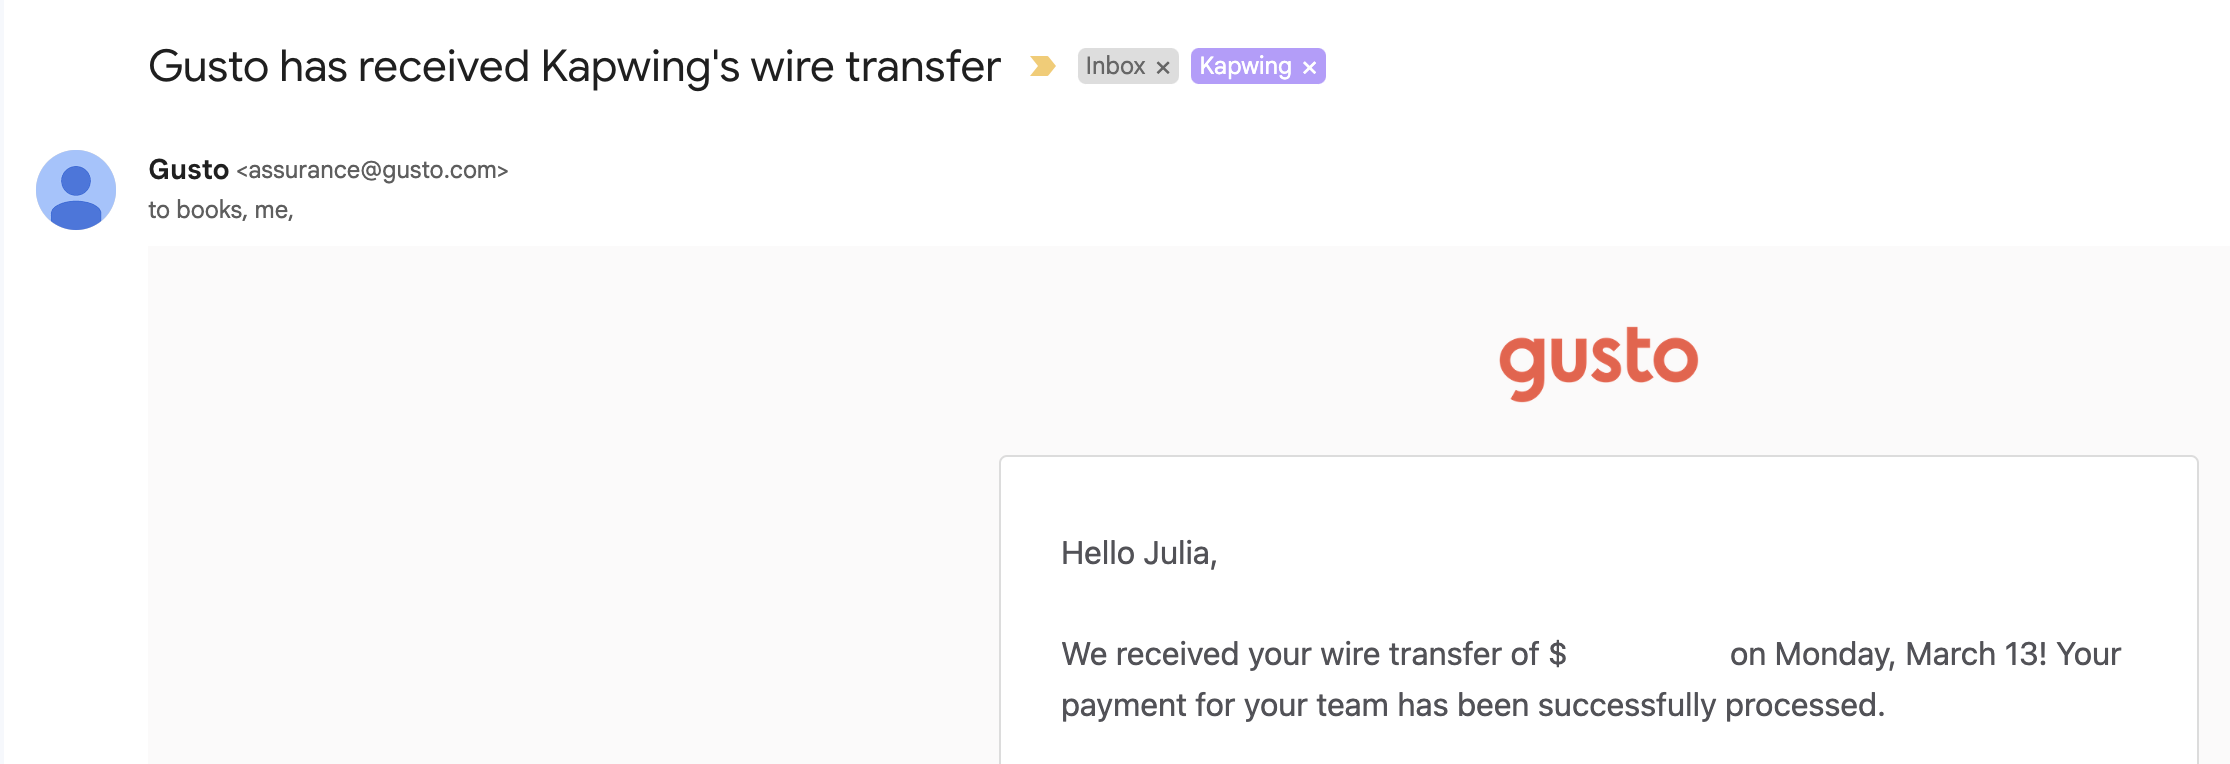The image size is (2230, 764).
Task: Click the yellow importance marker arrow
Action: (1042, 66)
